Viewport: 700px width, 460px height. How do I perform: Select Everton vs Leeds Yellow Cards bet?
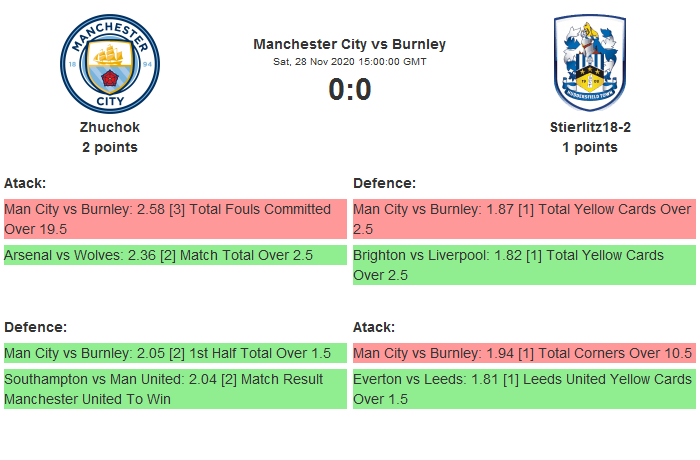[x=523, y=389]
